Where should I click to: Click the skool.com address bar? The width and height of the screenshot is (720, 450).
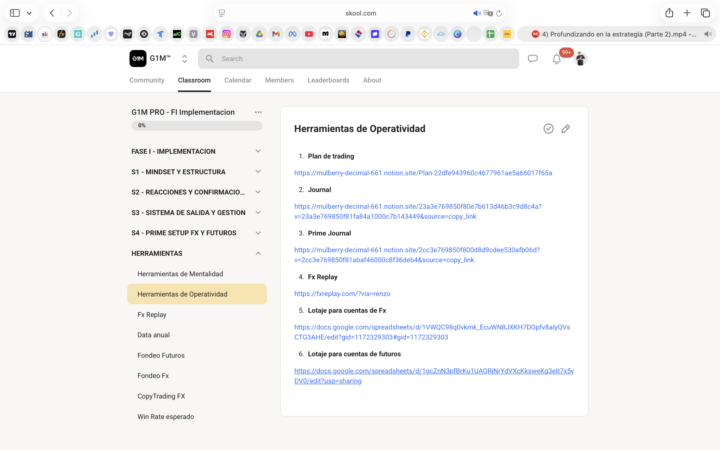tap(360, 13)
